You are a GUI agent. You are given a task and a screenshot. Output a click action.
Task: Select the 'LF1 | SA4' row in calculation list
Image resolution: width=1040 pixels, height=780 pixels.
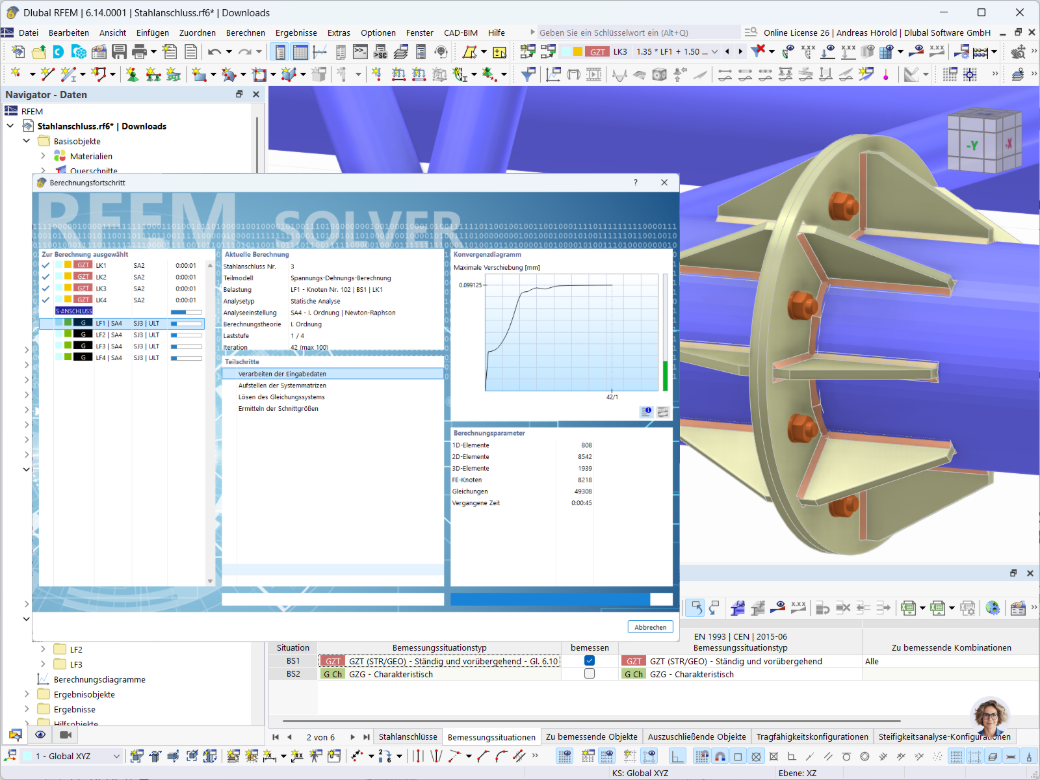tap(121, 323)
